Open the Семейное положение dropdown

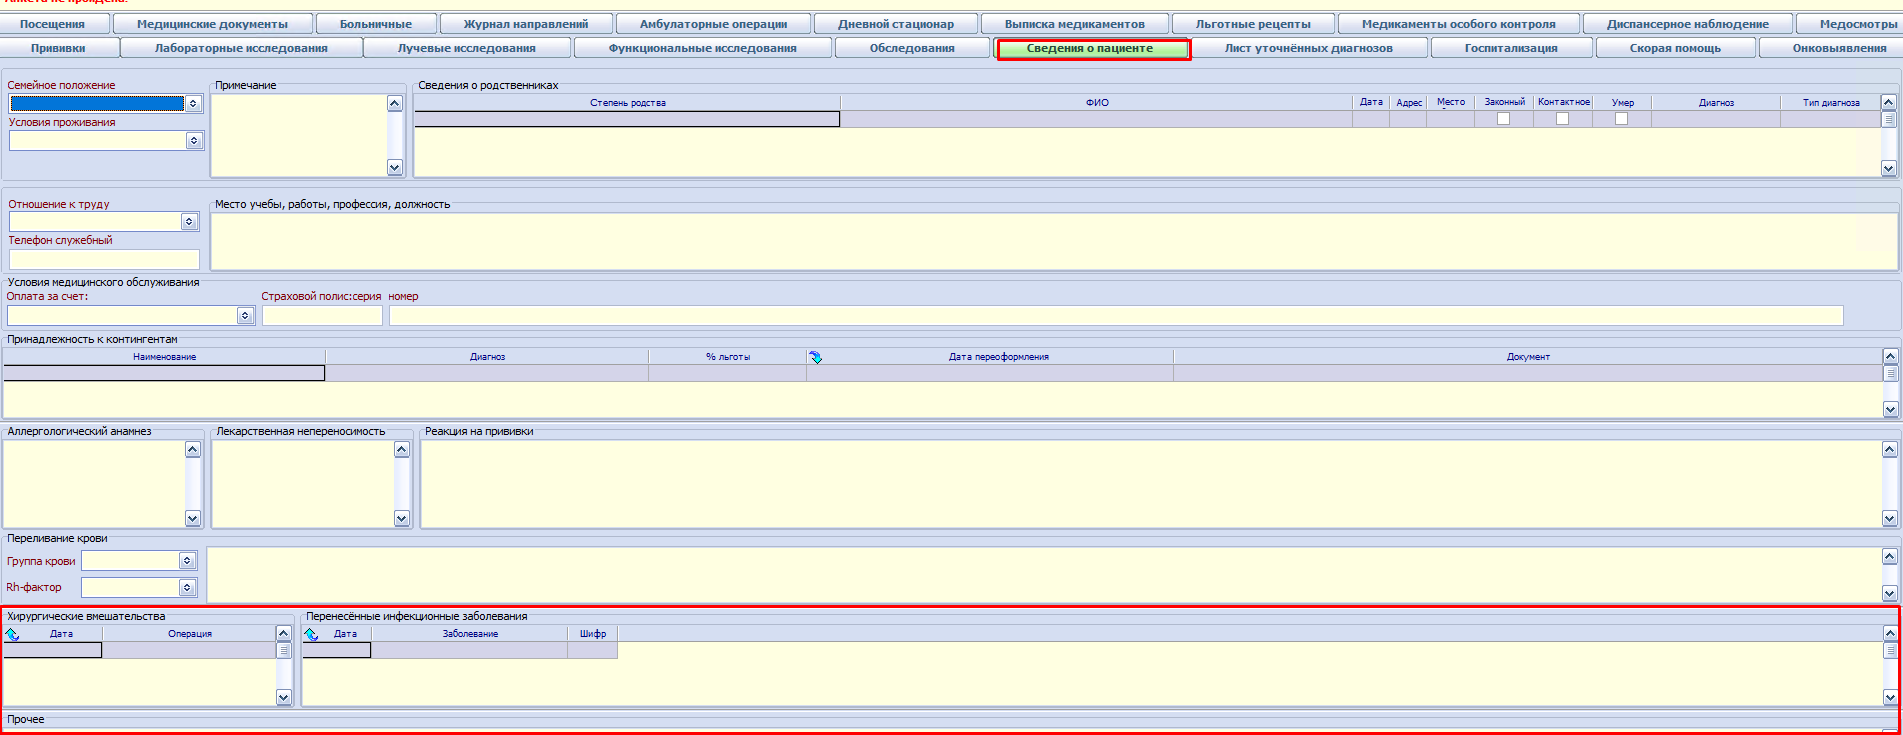click(x=193, y=104)
